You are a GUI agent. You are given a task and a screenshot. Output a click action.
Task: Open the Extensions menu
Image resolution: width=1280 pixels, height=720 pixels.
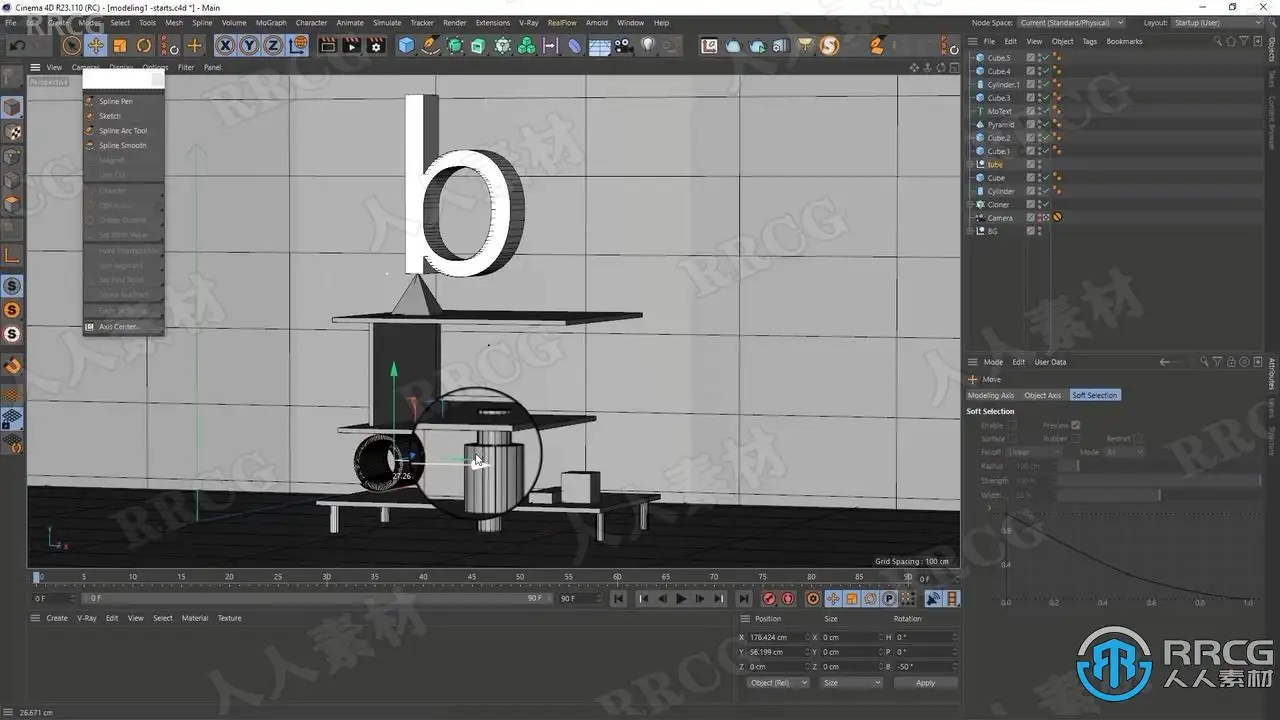coord(493,22)
